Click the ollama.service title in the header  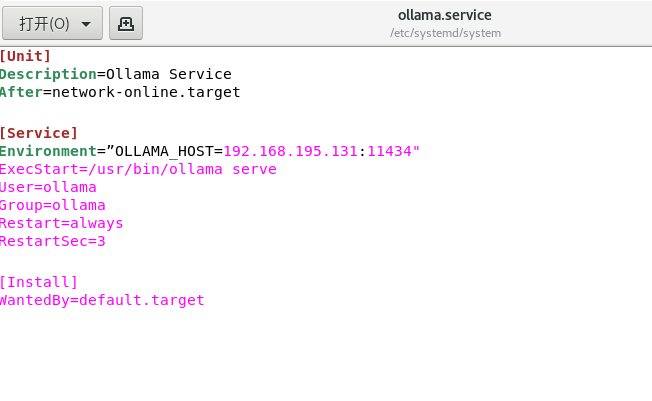[445, 15]
